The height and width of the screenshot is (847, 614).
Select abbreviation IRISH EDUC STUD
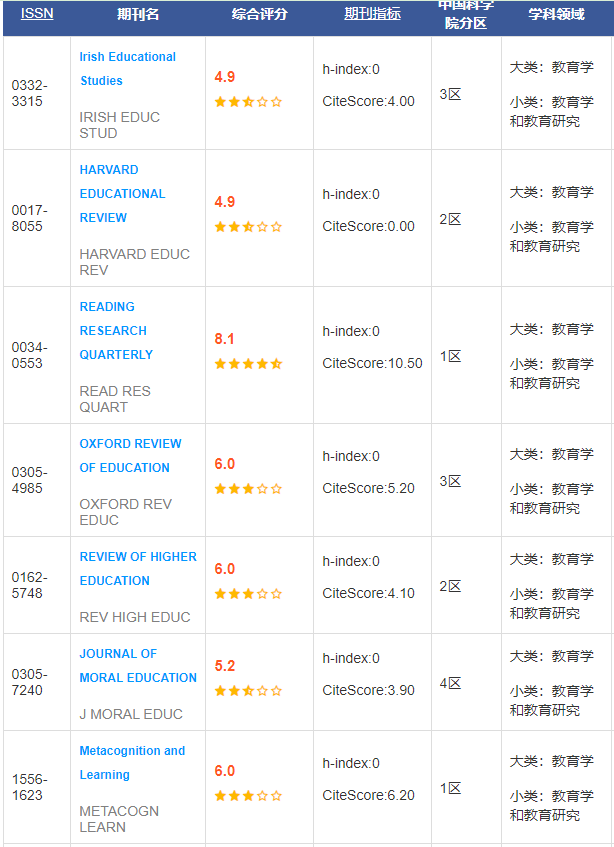(x=119, y=125)
